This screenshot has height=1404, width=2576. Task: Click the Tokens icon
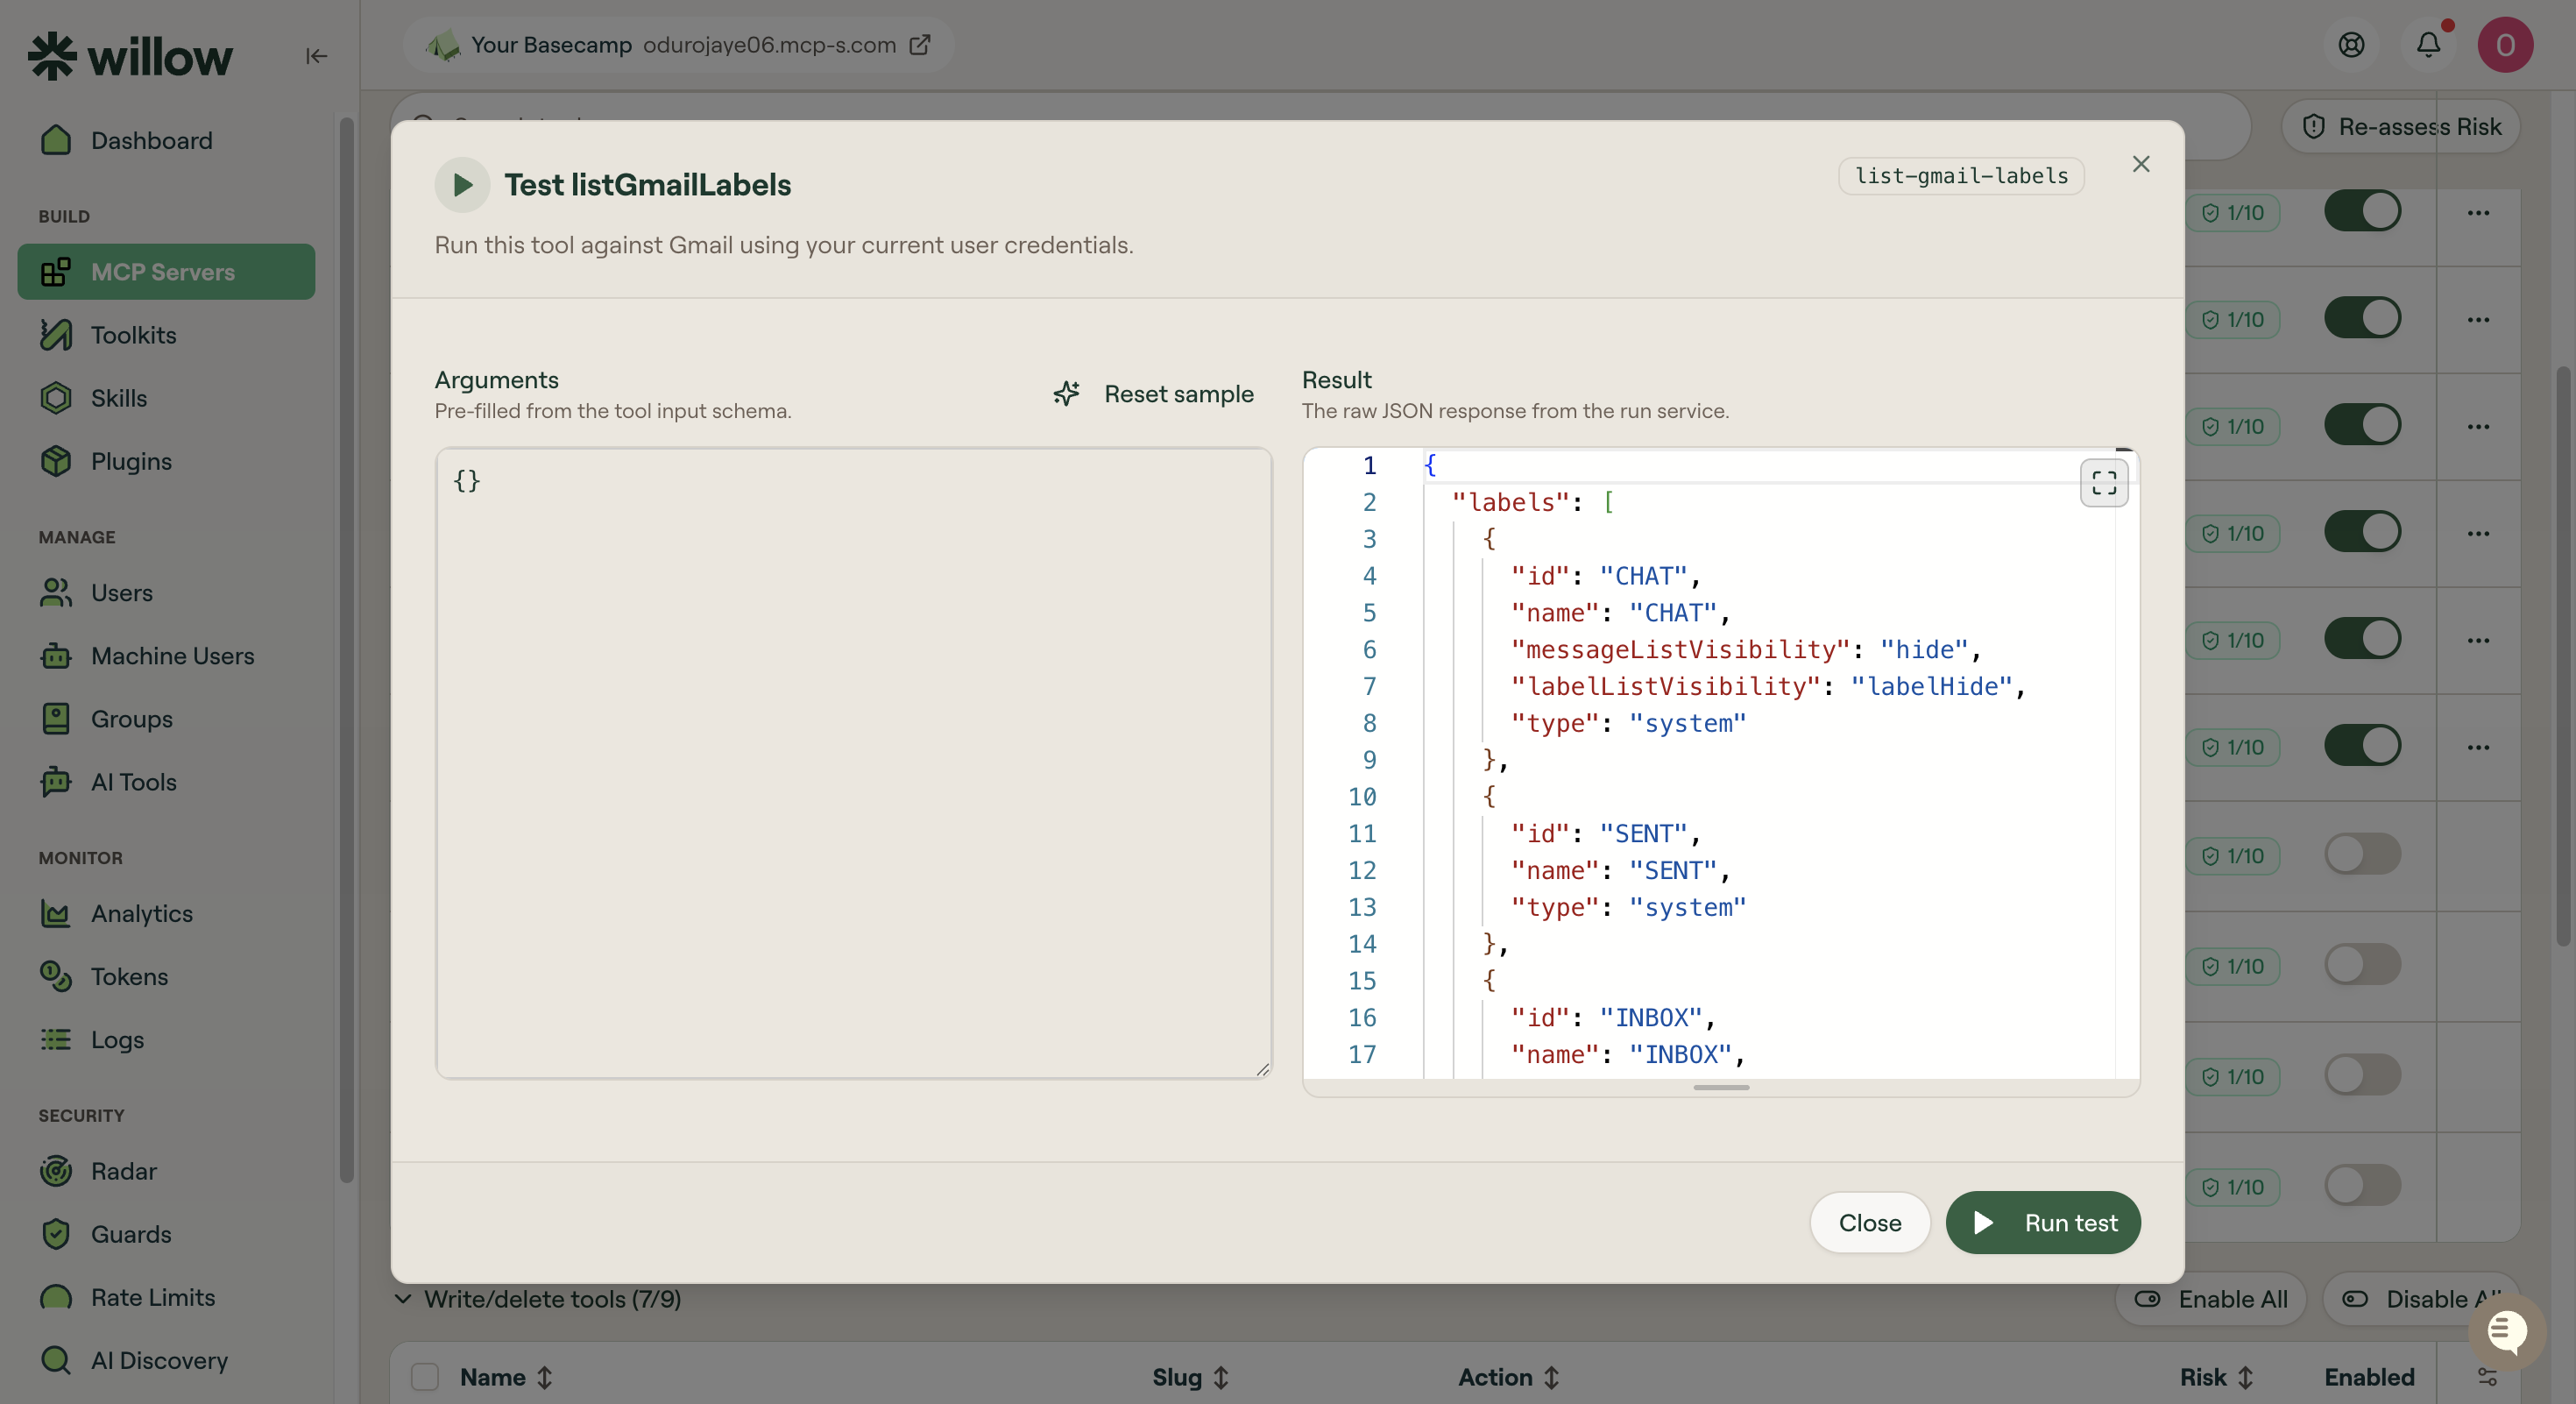click(x=56, y=977)
